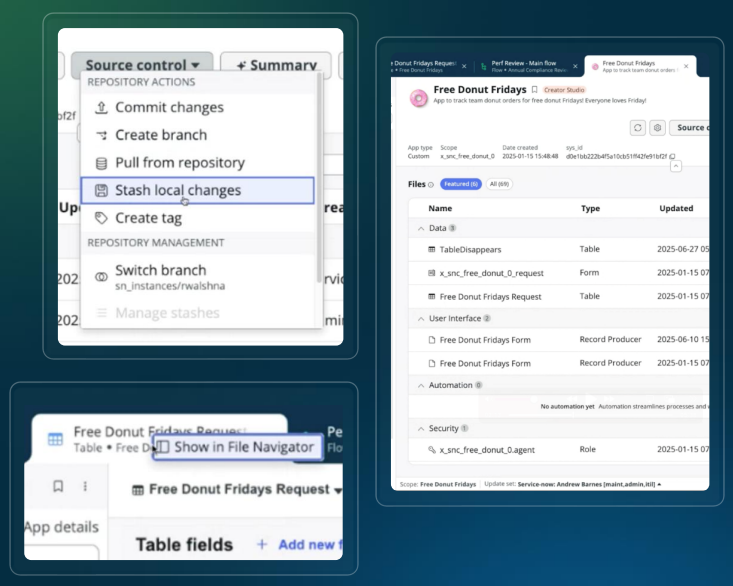The image size is (733, 586).
Task: Collapse the User Interface file group
Action: [420, 318]
